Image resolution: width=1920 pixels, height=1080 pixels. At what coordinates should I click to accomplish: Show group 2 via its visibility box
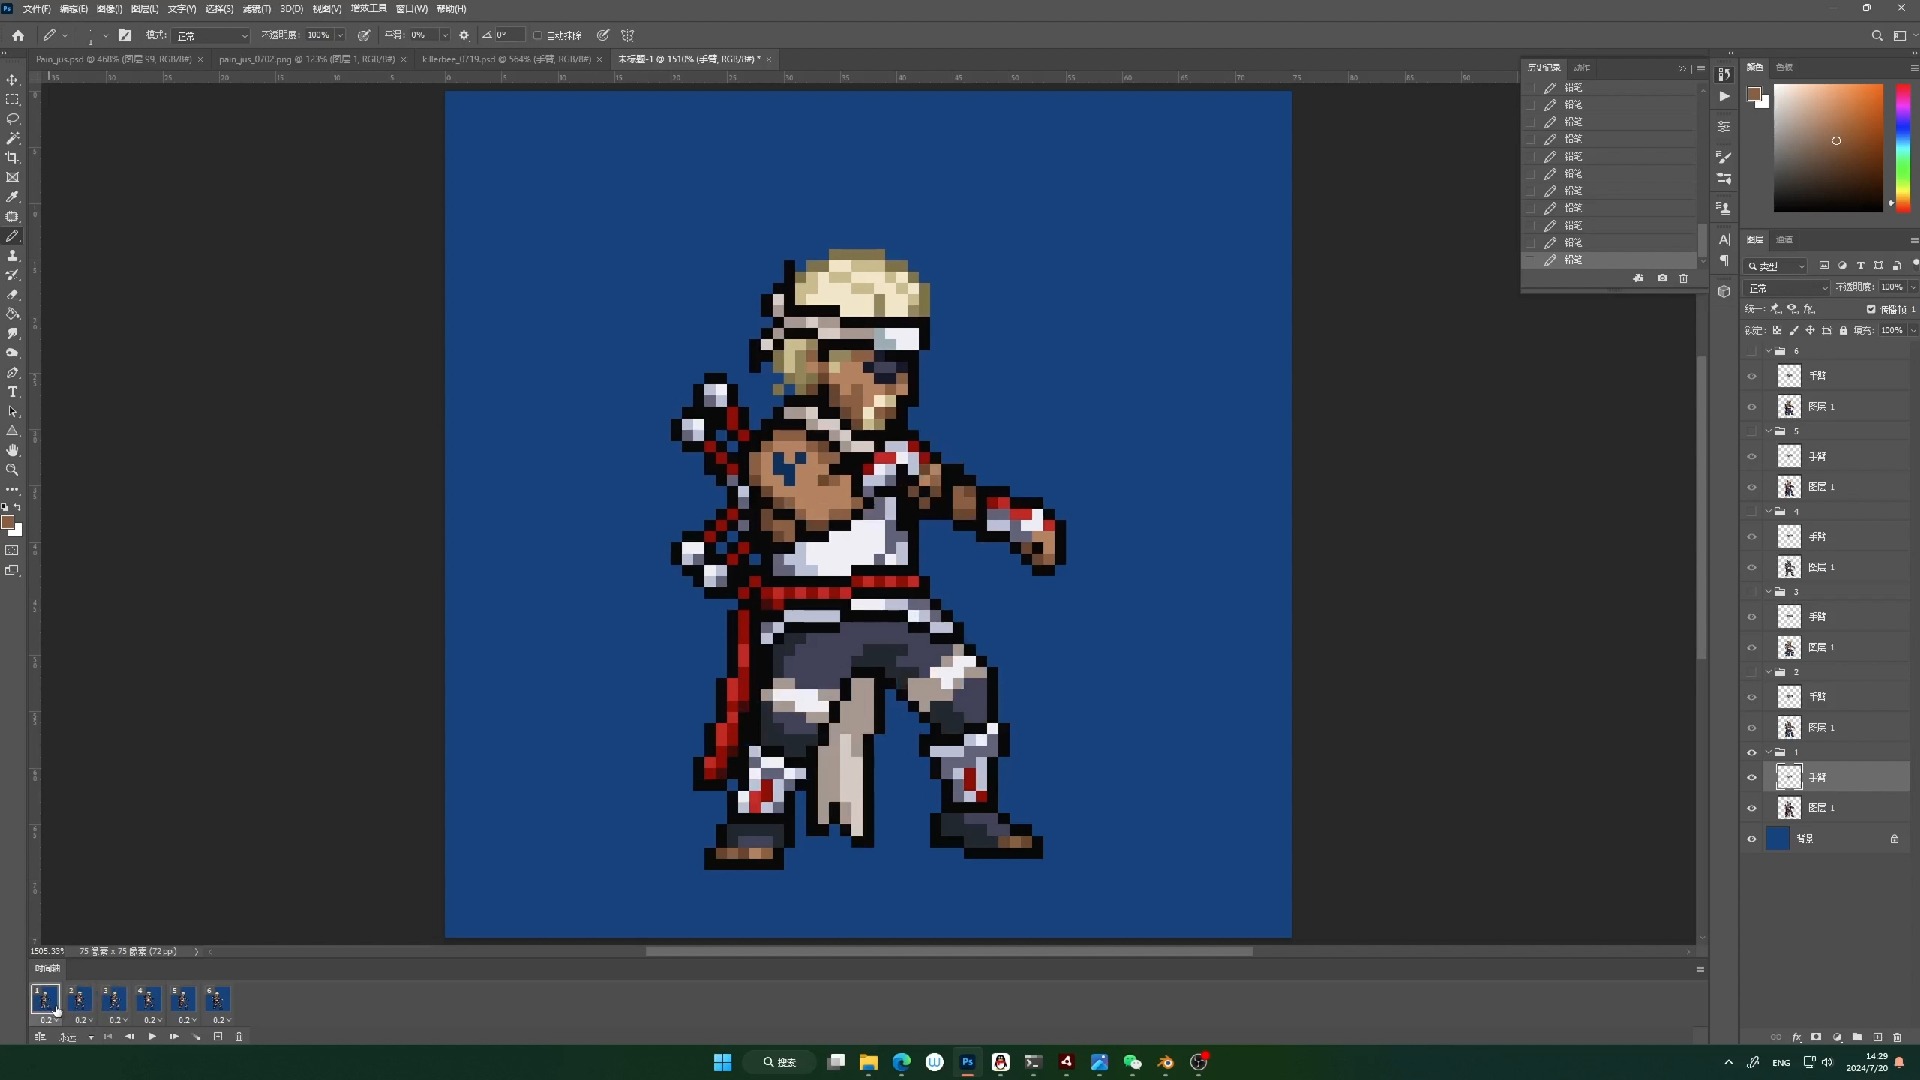click(x=1752, y=672)
